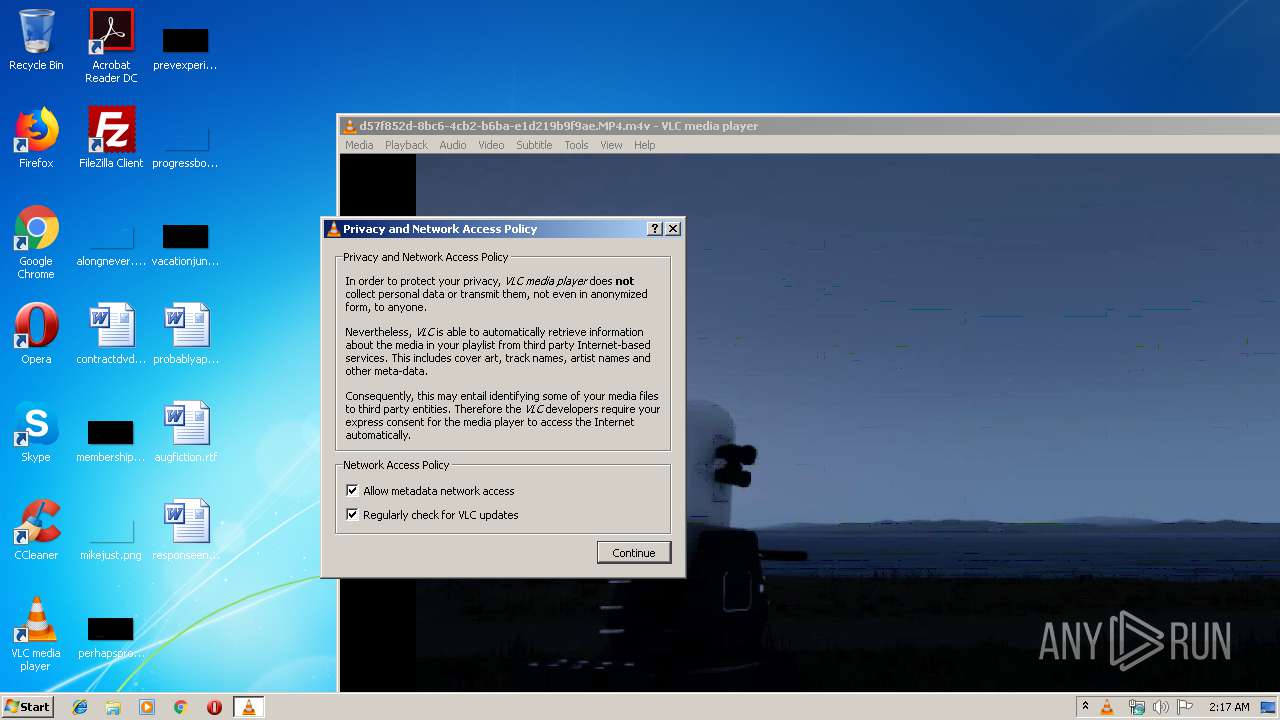
Task: Open Windows Explorer from the taskbar
Action: (113, 707)
